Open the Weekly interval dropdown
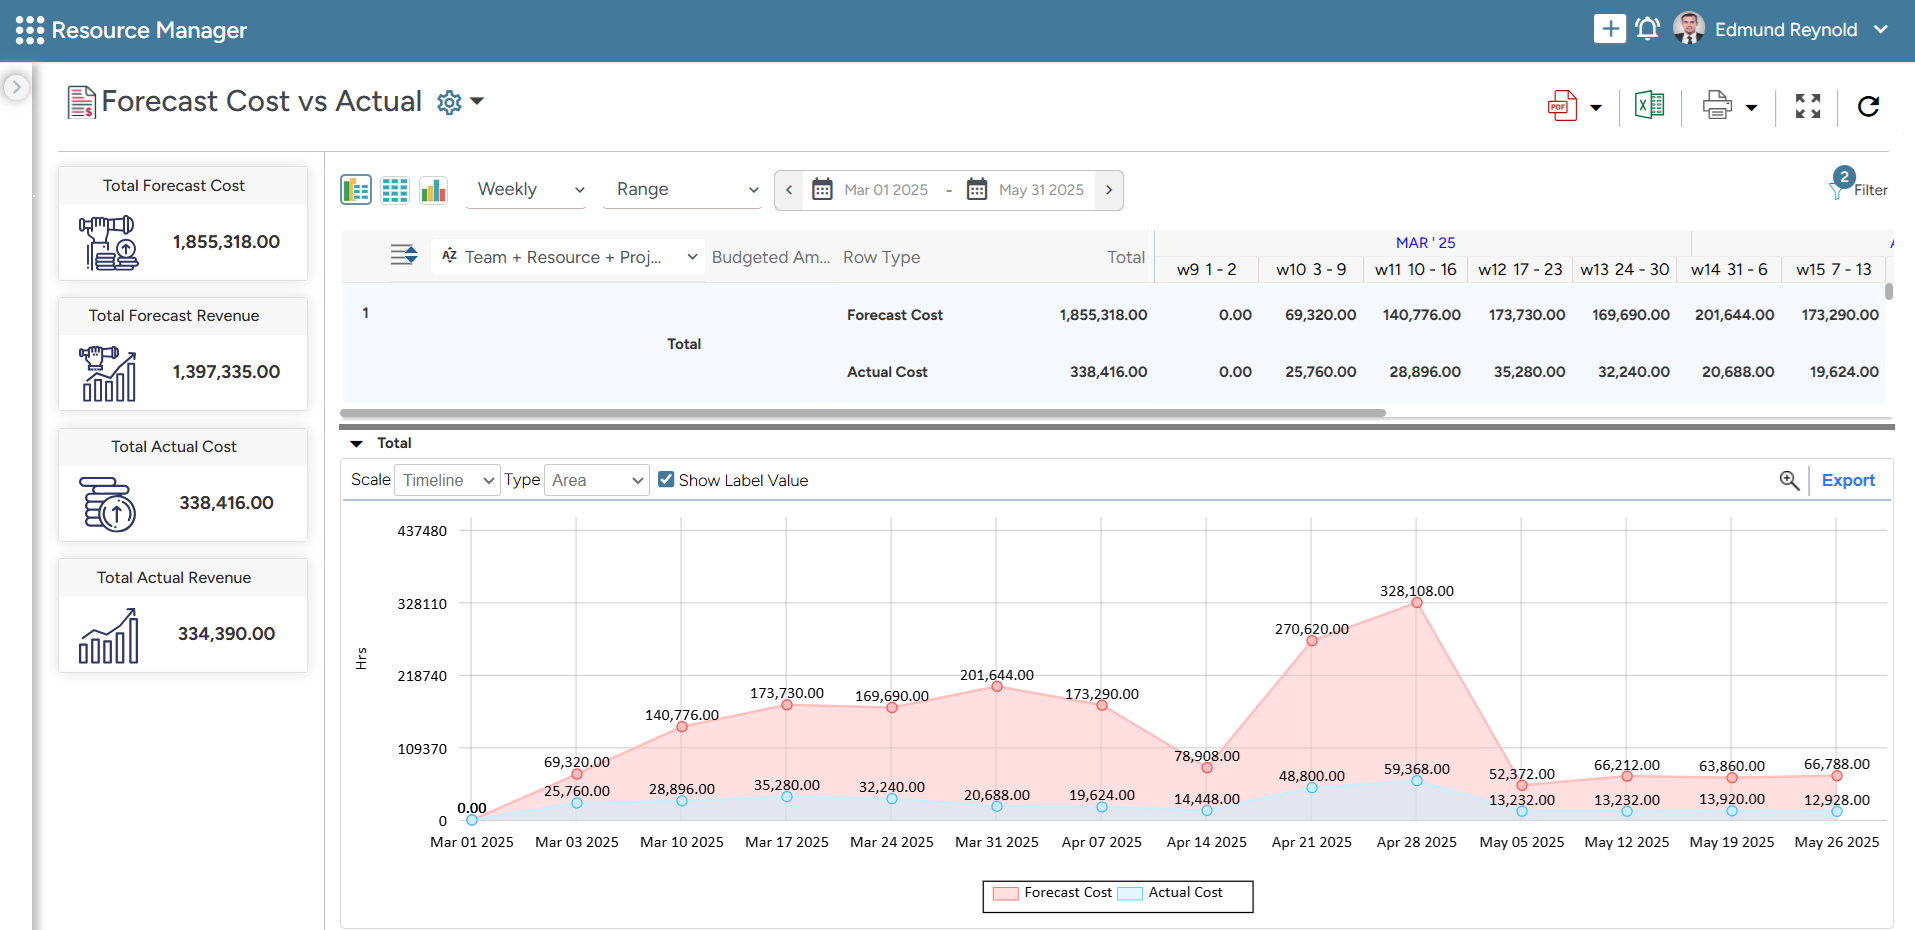The width and height of the screenshot is (1915, 930). (526, 190)
